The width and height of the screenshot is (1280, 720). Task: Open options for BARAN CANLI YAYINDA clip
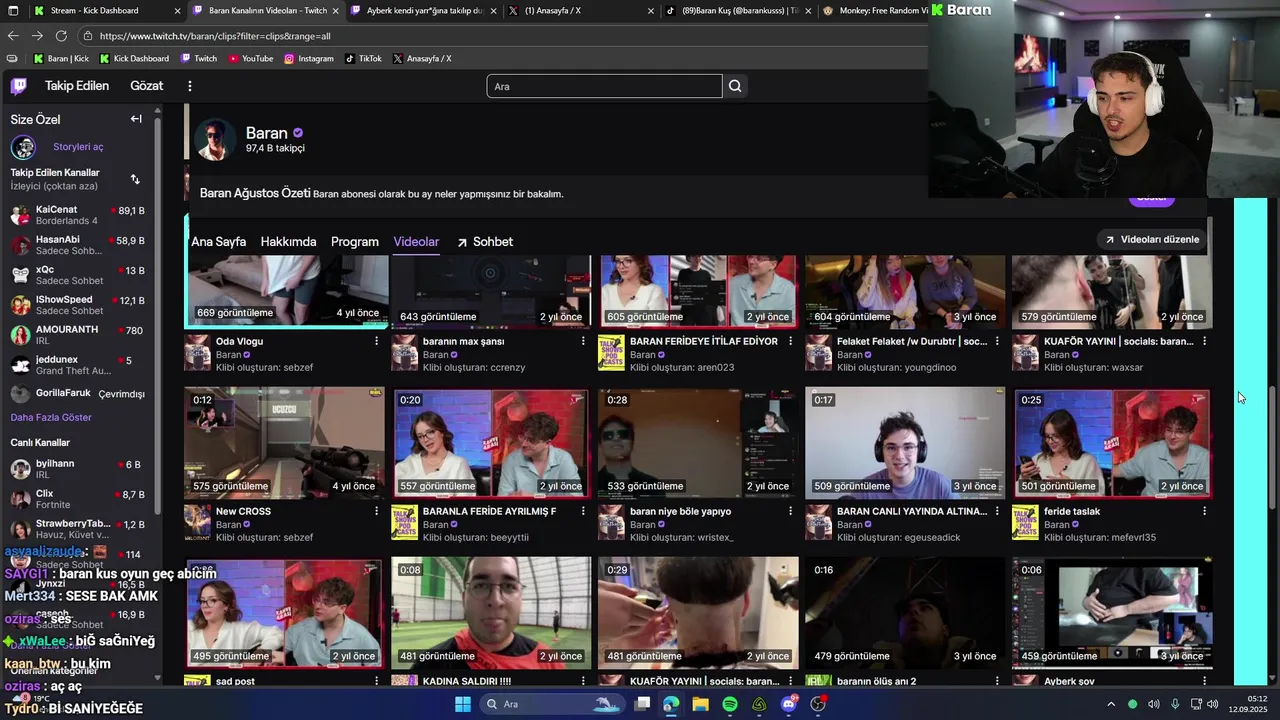(997, 512)
